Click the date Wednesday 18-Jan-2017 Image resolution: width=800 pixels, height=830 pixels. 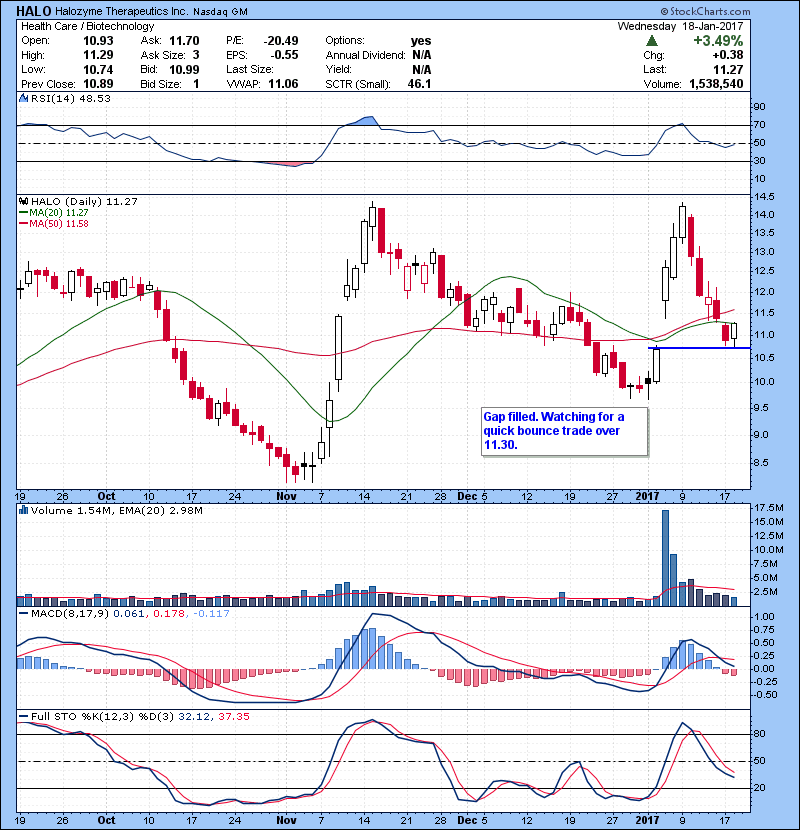click(680, 26)
